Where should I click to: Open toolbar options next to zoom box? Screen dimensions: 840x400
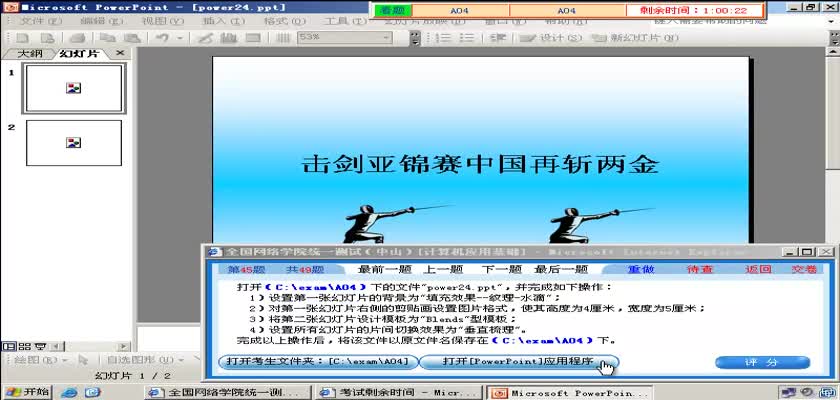point(415,38)
